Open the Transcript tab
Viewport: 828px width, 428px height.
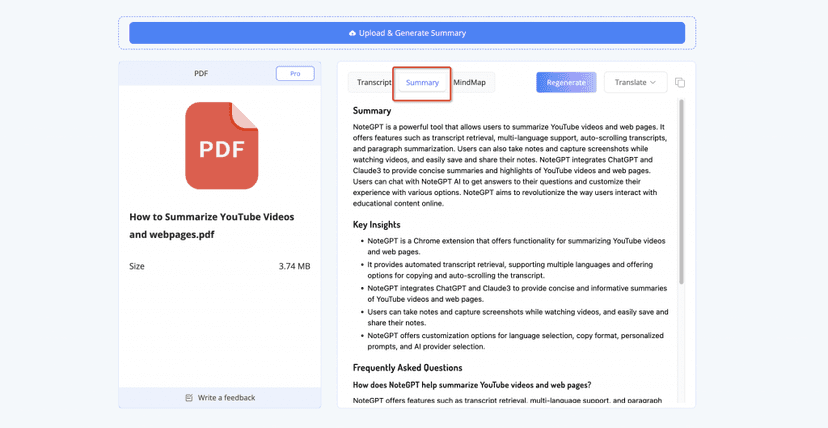click(374, 82)
